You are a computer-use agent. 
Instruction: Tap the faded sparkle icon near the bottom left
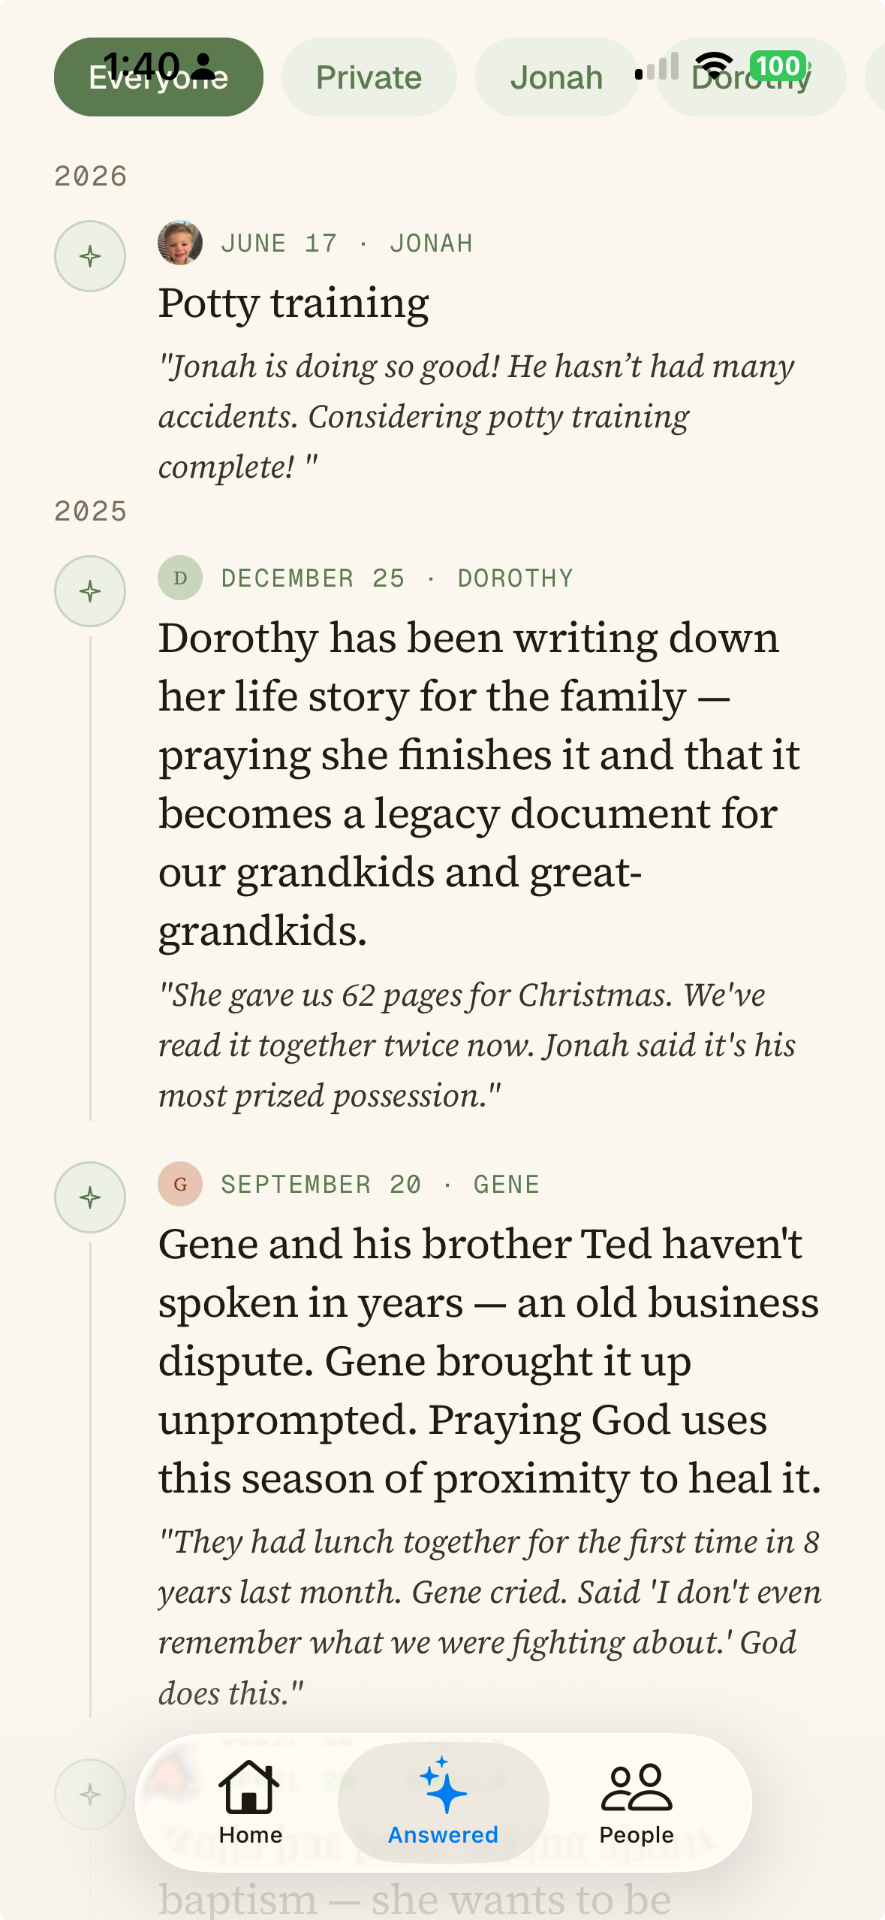90,1794
